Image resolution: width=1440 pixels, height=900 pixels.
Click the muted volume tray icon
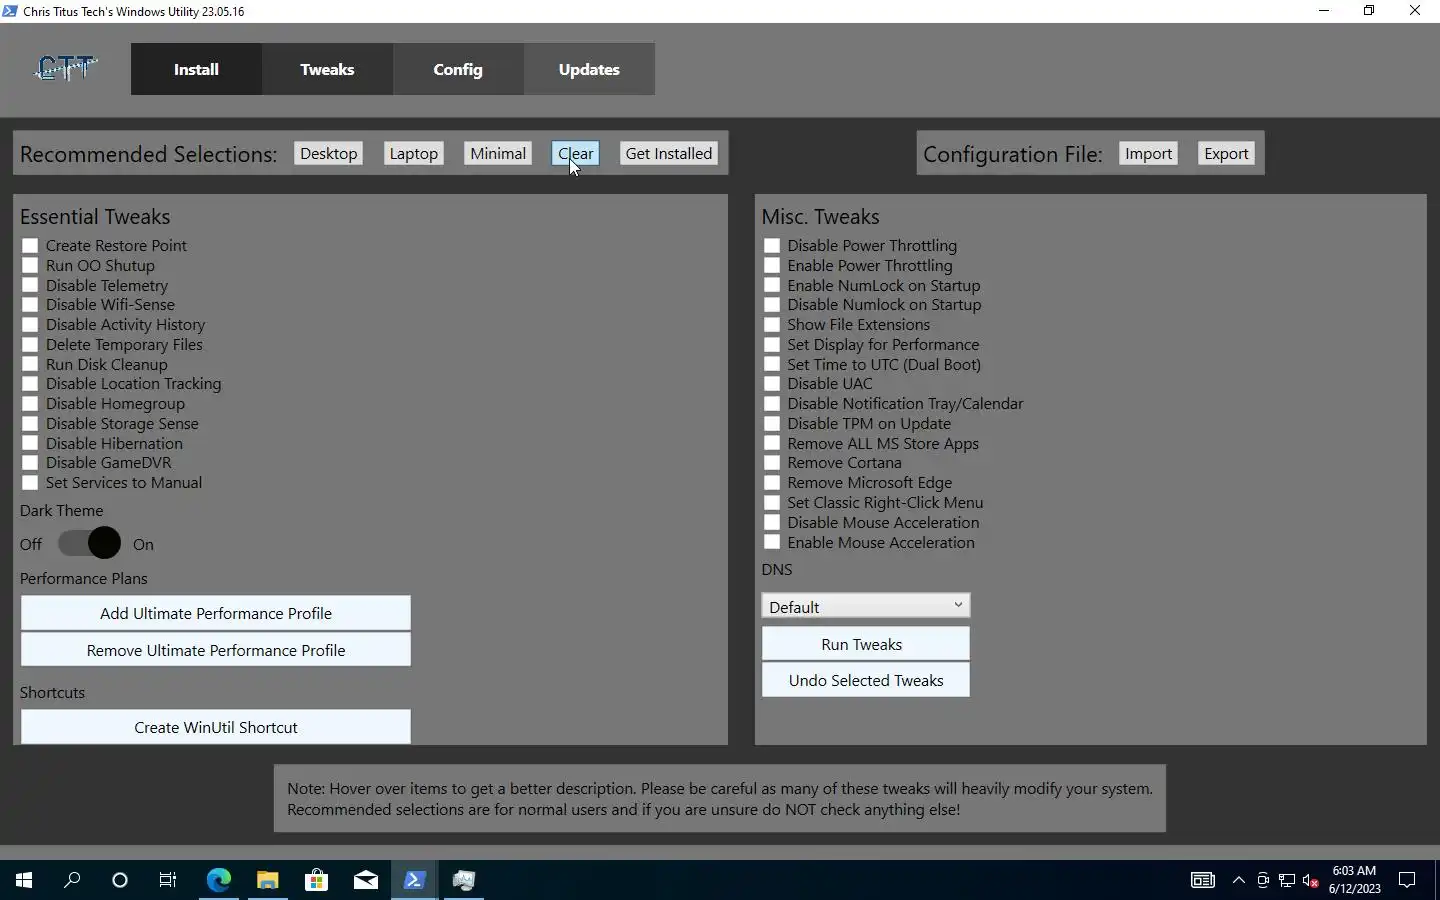[1311, 880]
